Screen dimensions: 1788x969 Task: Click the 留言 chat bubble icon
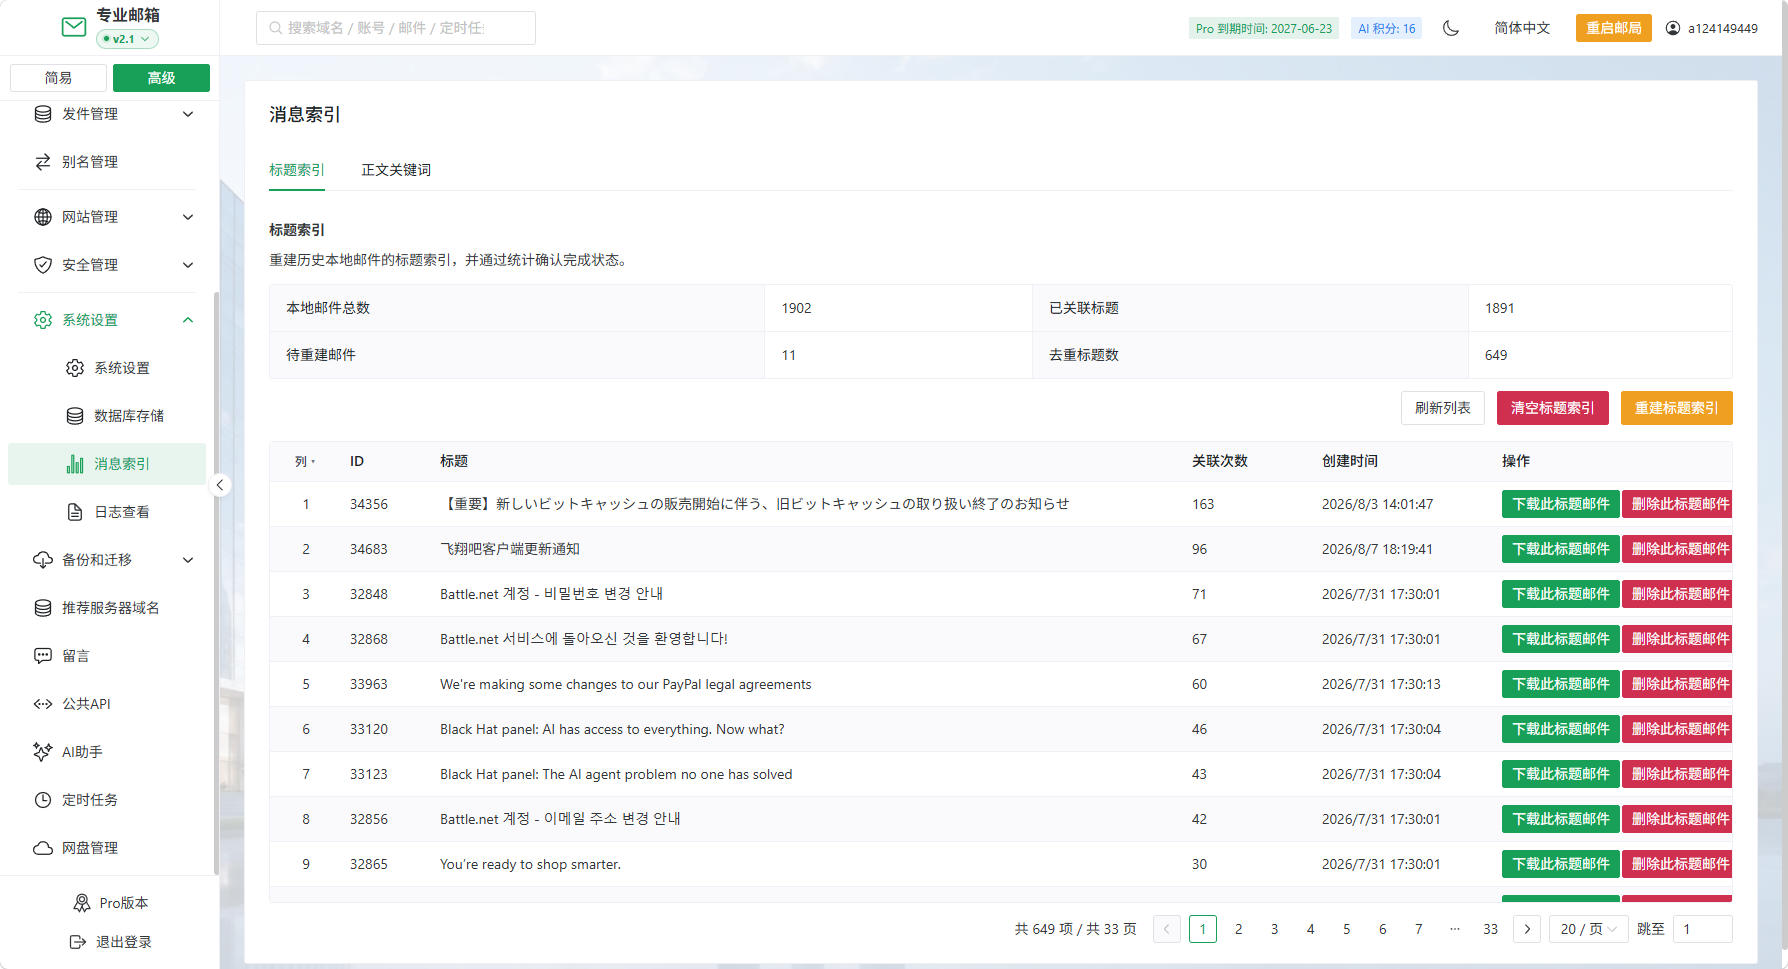(43, 656)
